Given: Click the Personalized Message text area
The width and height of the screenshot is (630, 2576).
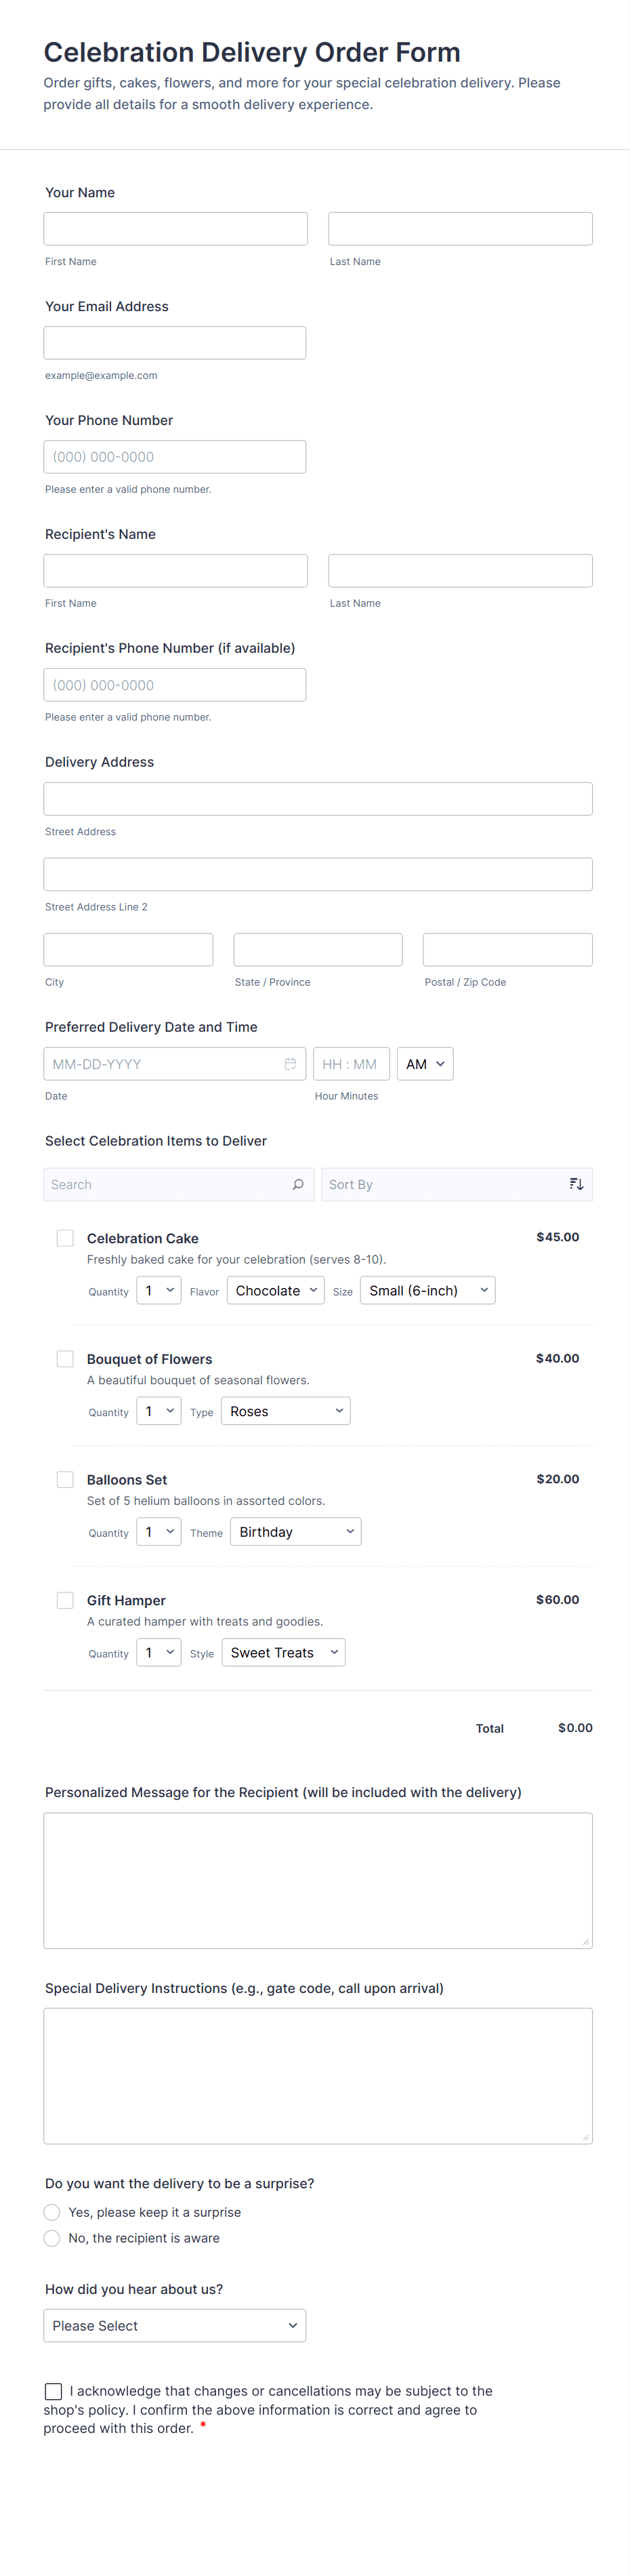Looking at the screenshot, I should [x=318, y=1880].
